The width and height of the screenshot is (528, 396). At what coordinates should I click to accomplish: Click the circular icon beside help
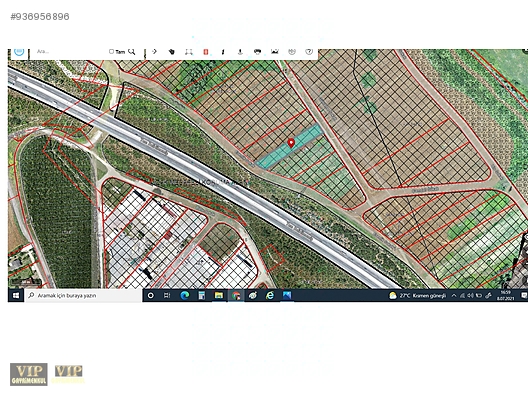[x=292, y=52]
